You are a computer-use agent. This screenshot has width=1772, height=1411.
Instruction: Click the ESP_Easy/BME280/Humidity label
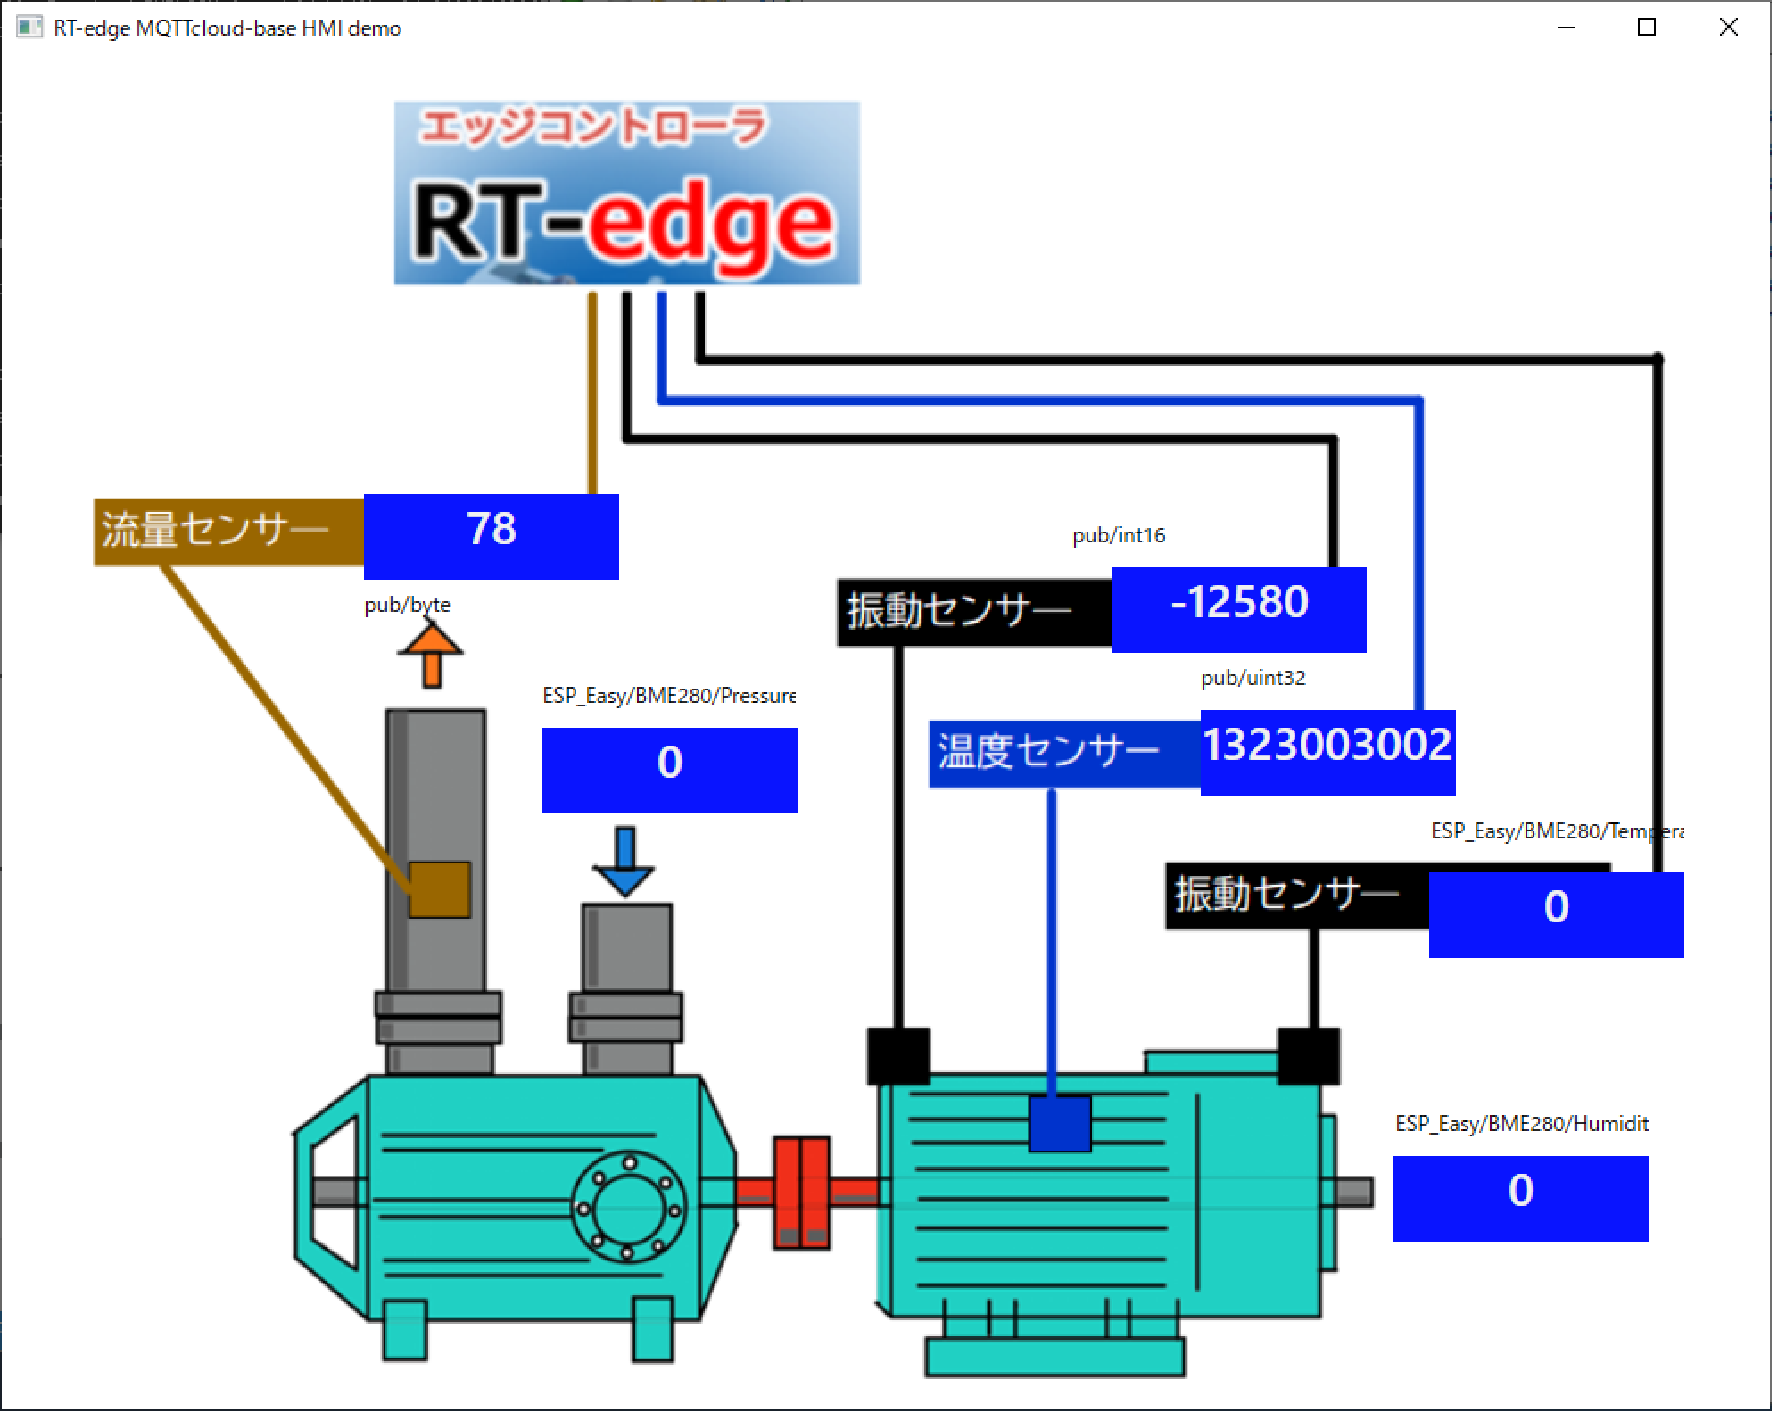[x=1522, y=1124]
